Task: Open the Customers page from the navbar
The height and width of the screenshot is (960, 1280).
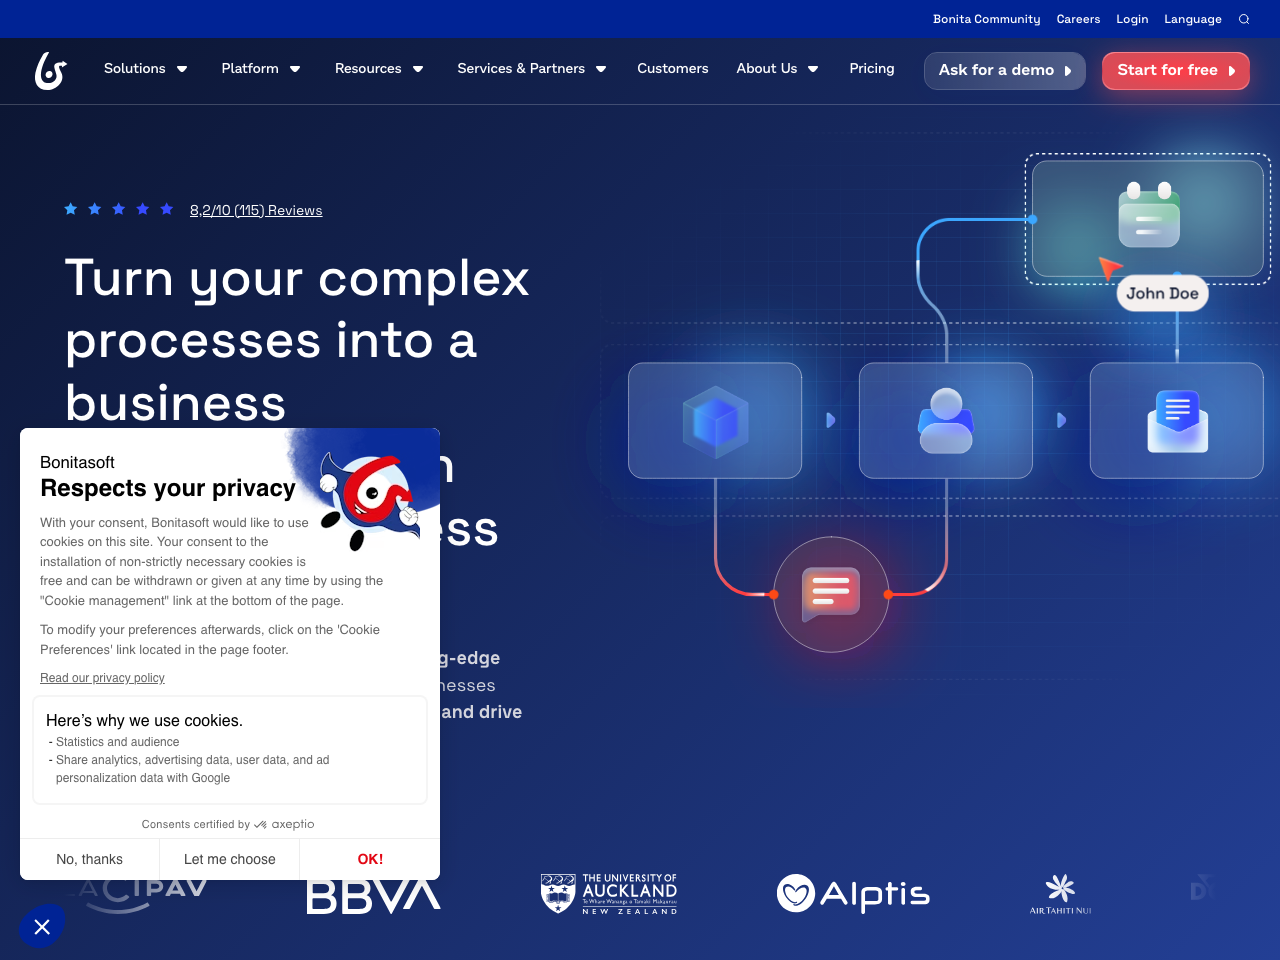Action: pos(672,70)
